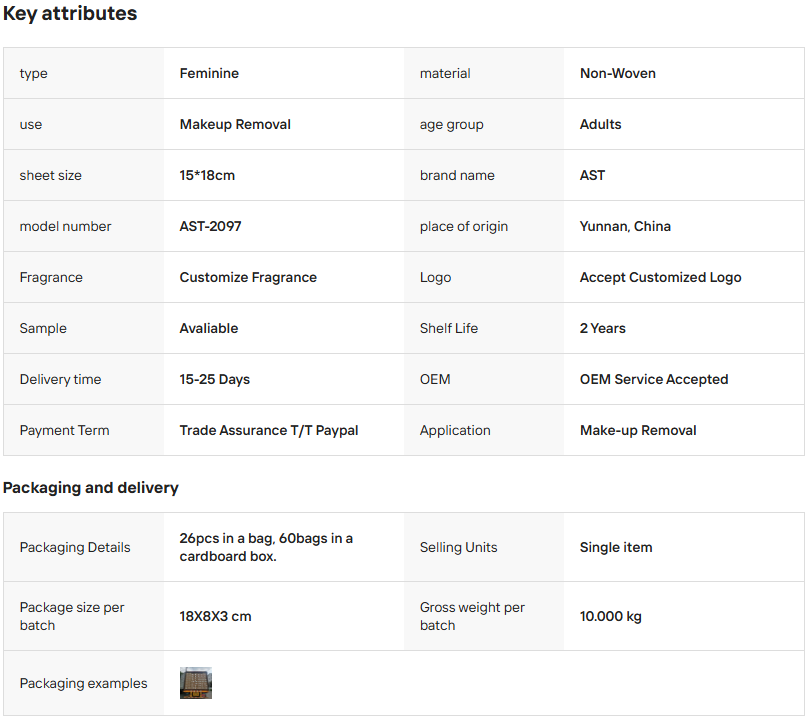Click the 15-25 Days delivery time value
Viewport: 808px width, 719px height.
point(215,379)
